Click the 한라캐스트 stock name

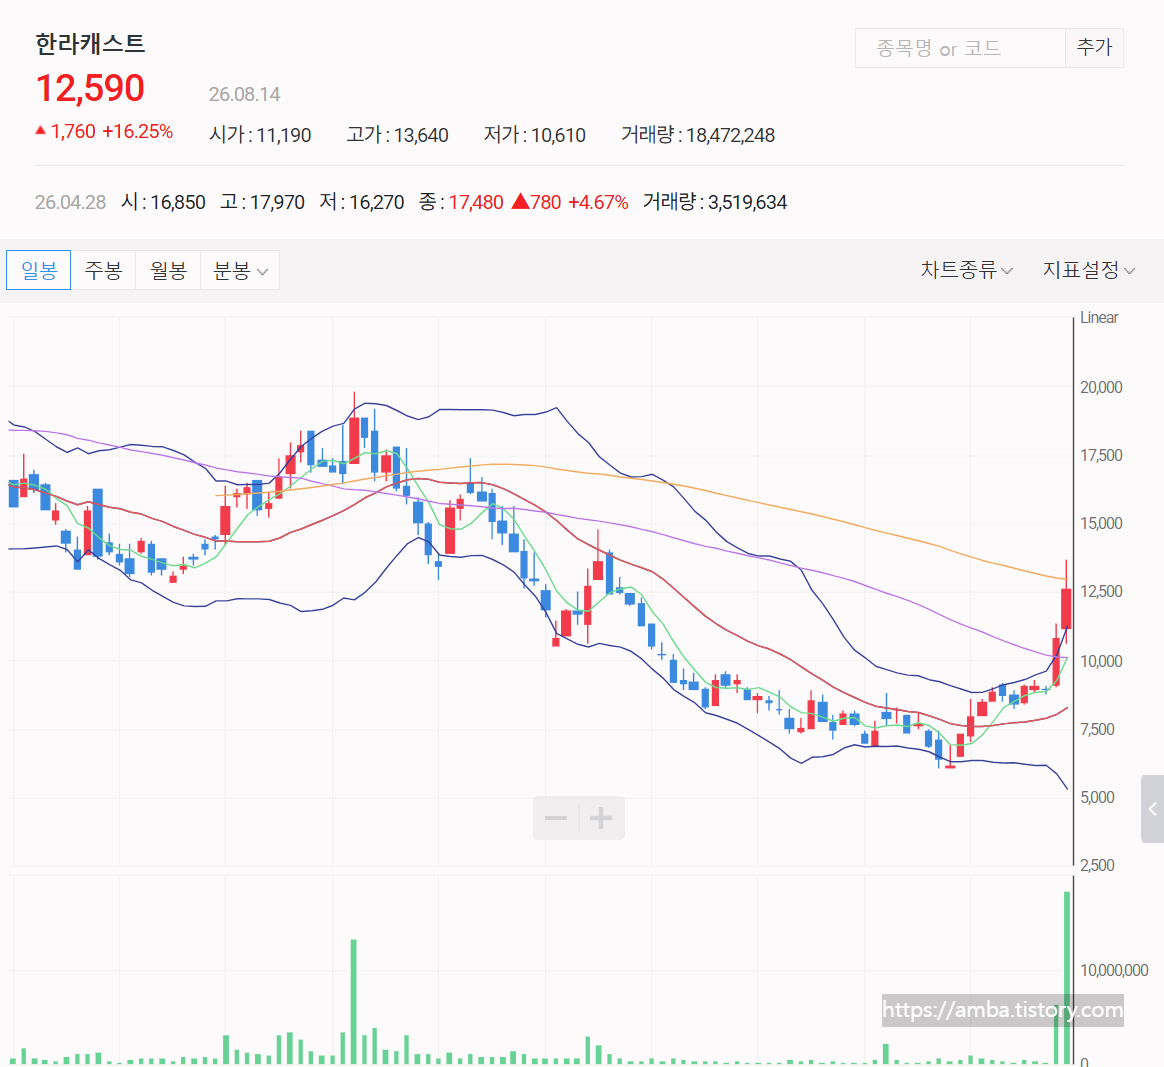coord(90,44)
